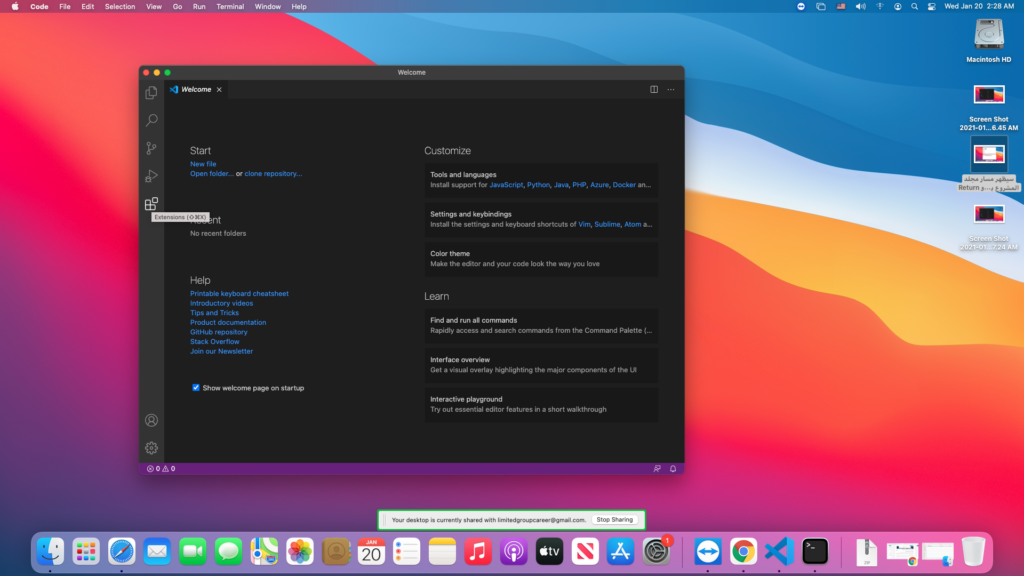1024x576 pixels.
Task: Open System Preferences from the dock
Action: pos(656,552)
